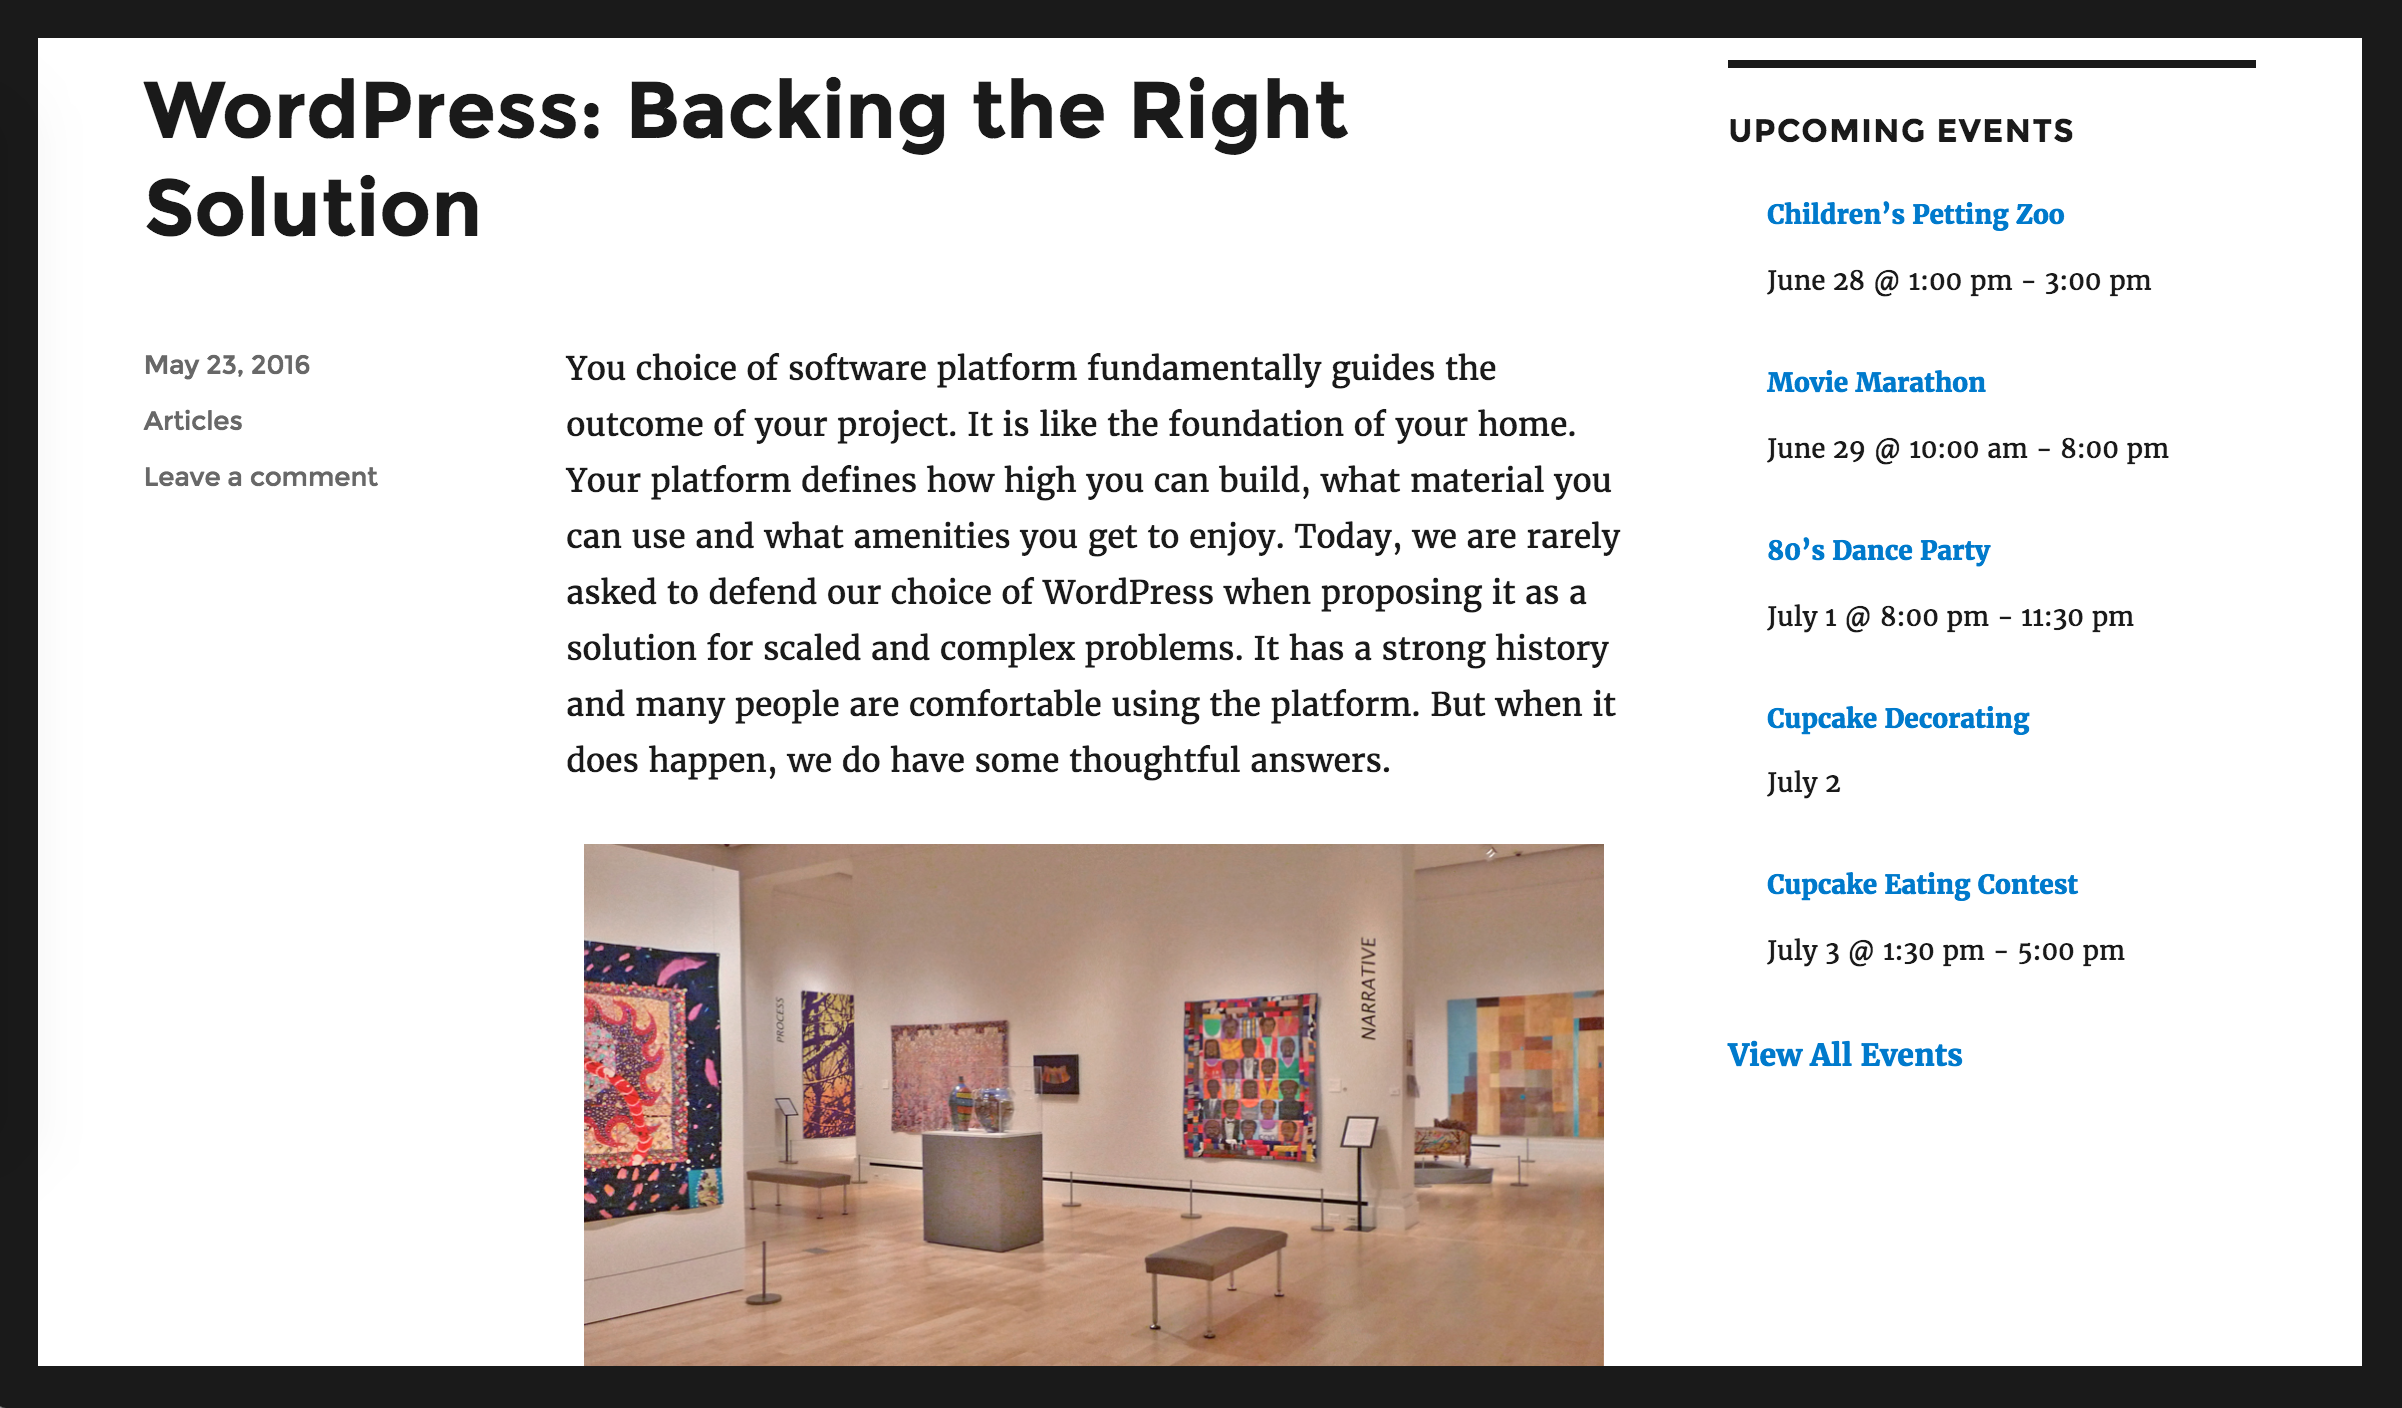The image size is (2402, 1408).
Task: Open the Movie Marathon event link
Action: 1875,382
